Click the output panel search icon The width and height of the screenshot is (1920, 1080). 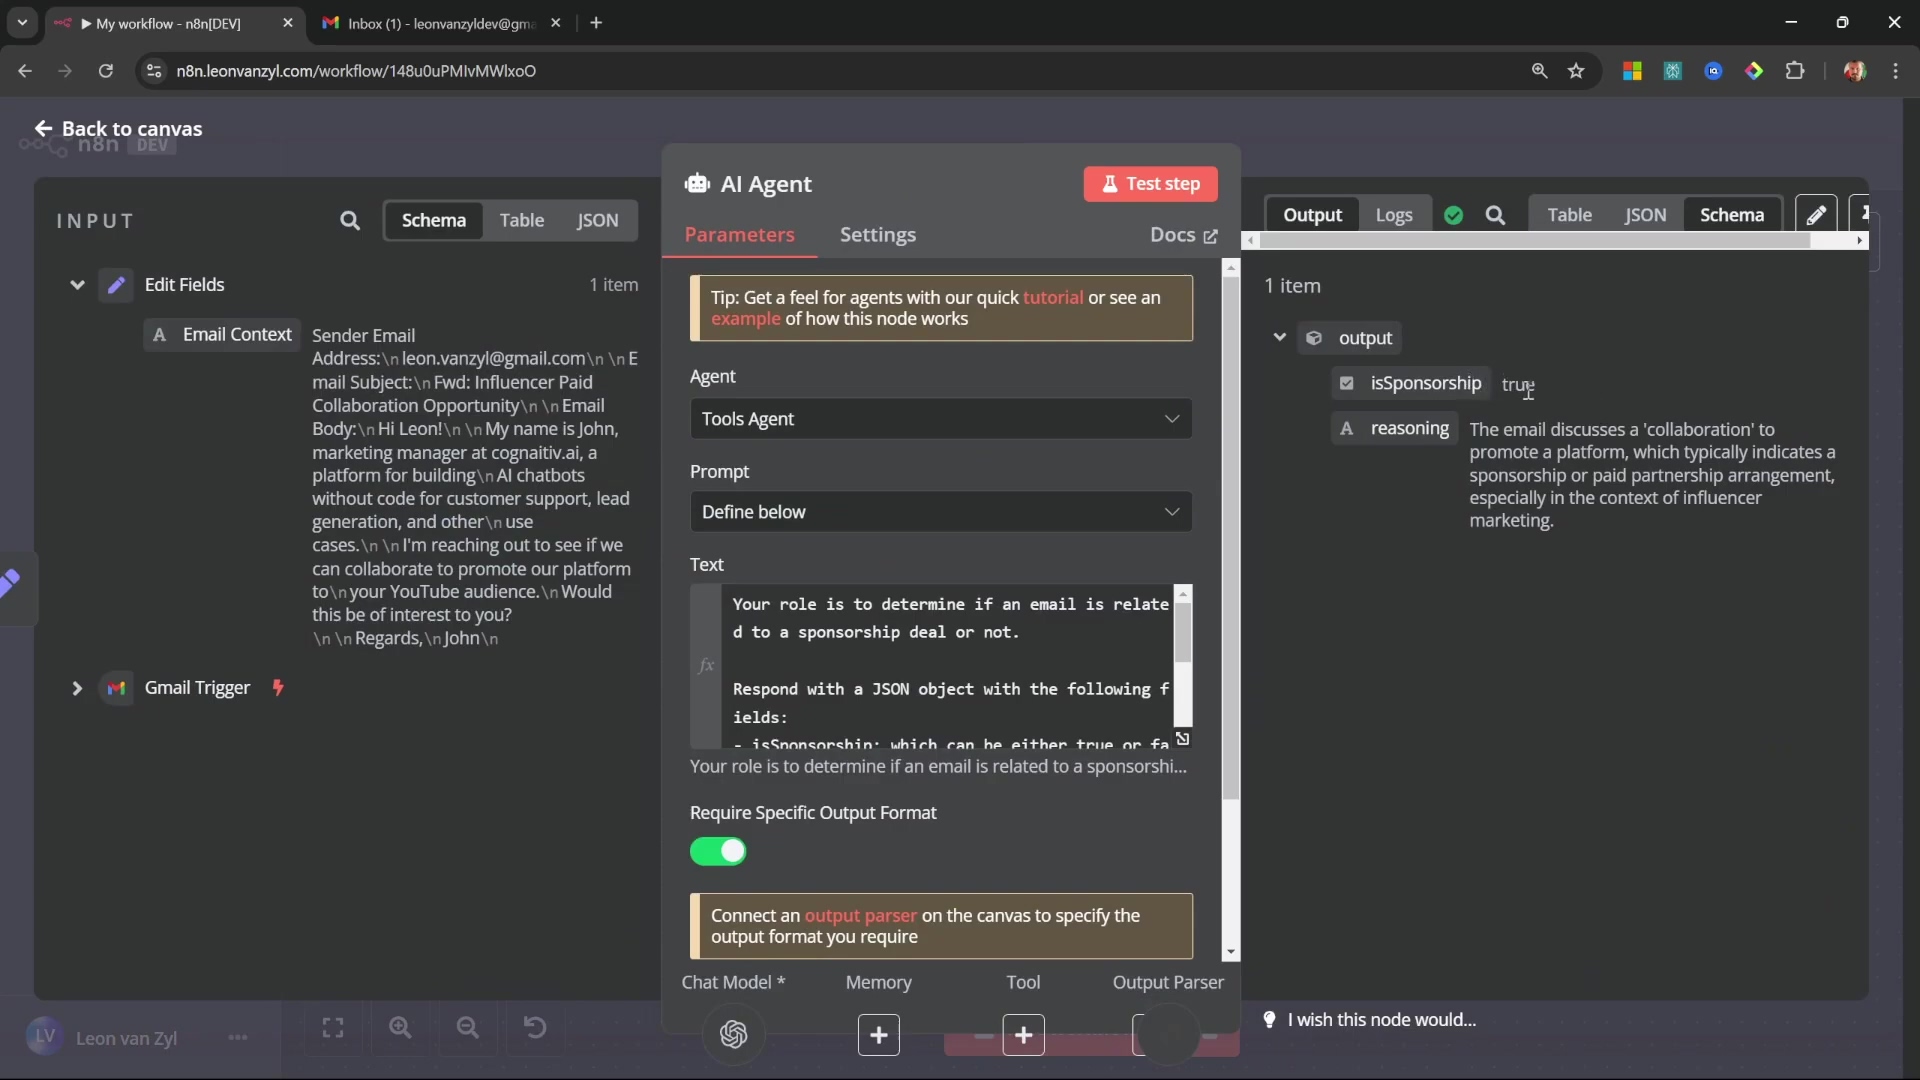pos(1495,215)
